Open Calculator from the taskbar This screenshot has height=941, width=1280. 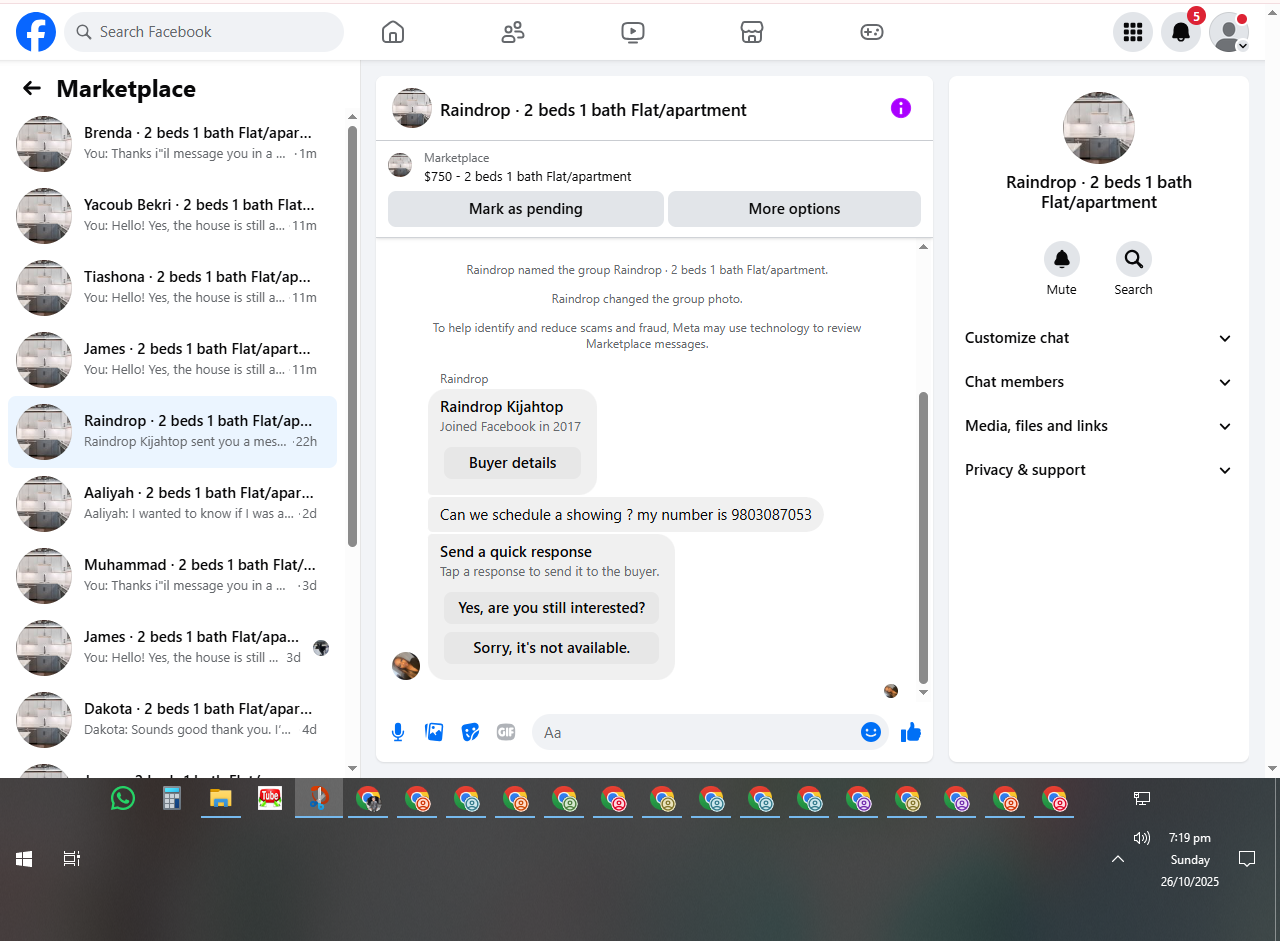pyautogui.click(x=172, y=798)
